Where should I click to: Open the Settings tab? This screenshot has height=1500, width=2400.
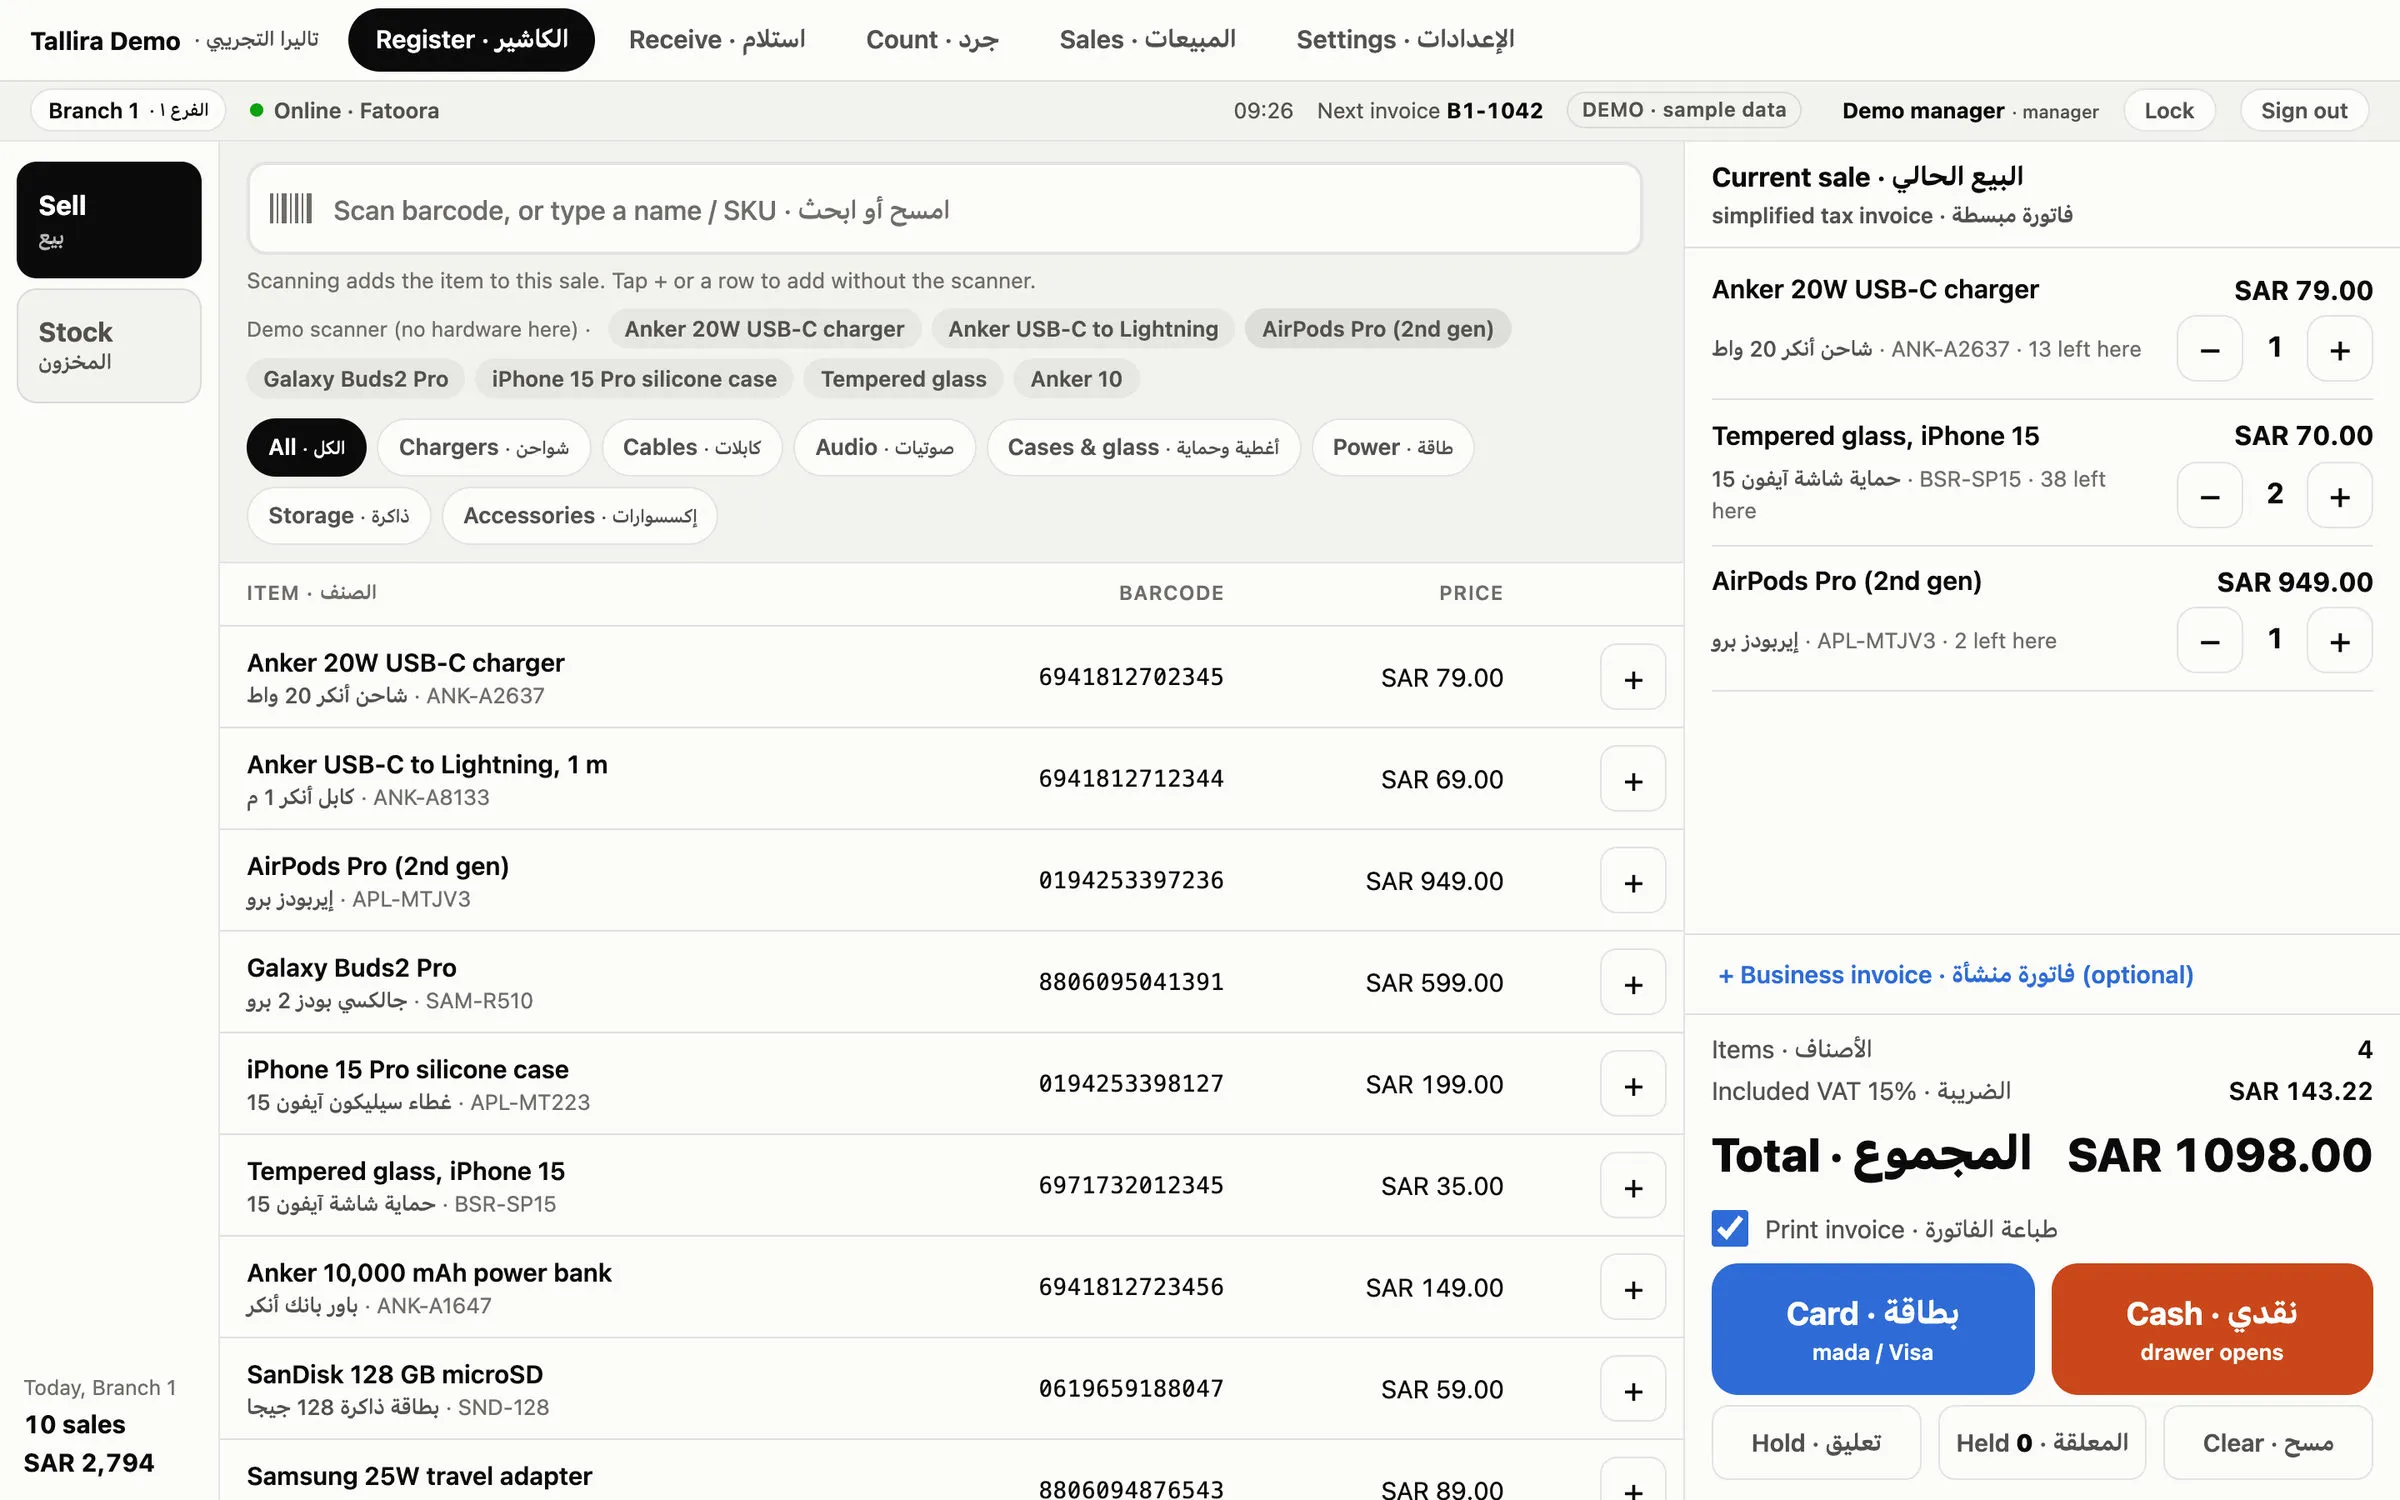[1405, 40]
